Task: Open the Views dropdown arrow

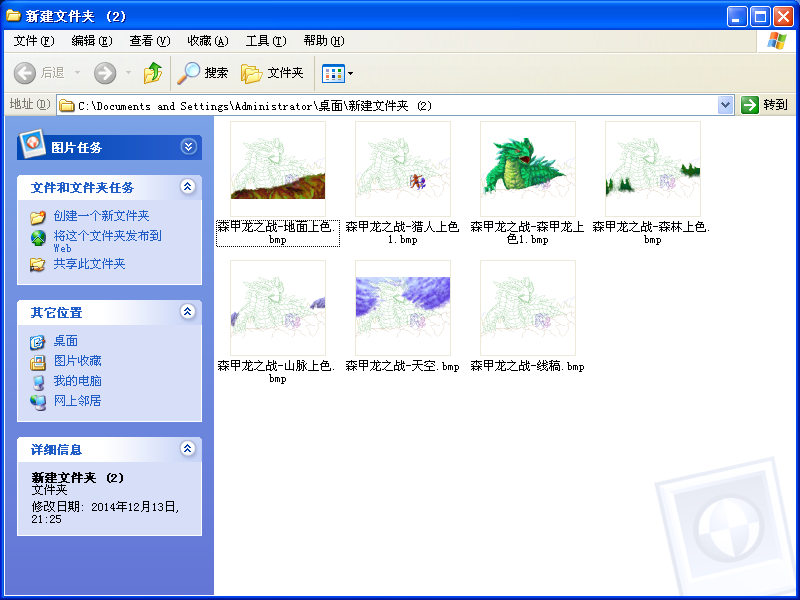Action: pos(351,73)
